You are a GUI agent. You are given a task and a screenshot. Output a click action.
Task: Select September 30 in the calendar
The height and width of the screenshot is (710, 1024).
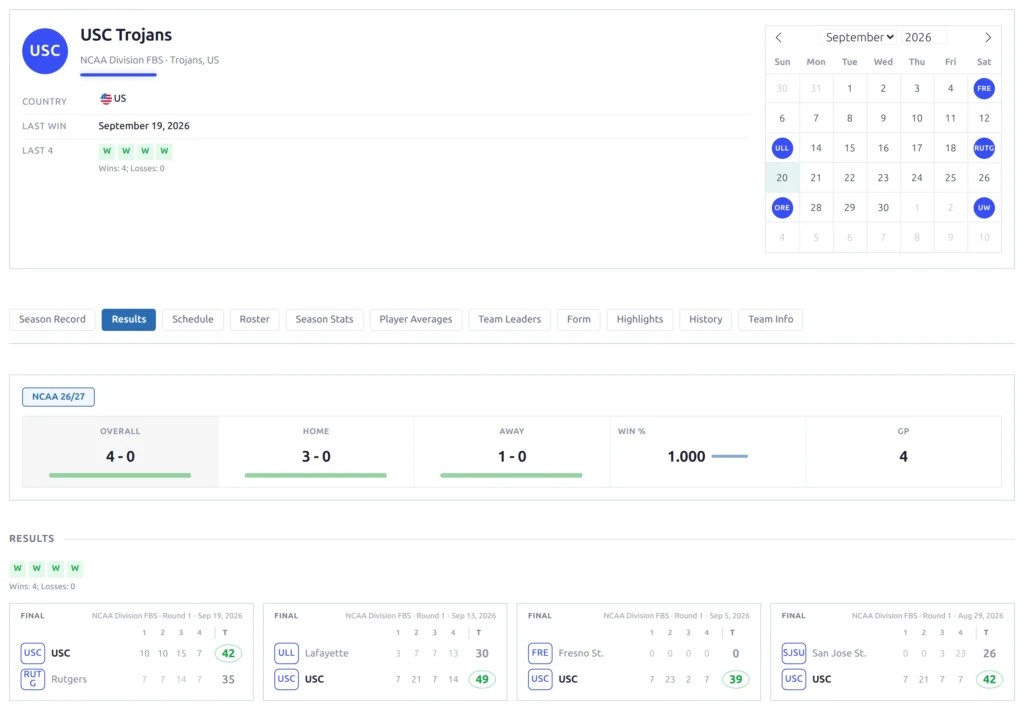click(x=883, y=208)
